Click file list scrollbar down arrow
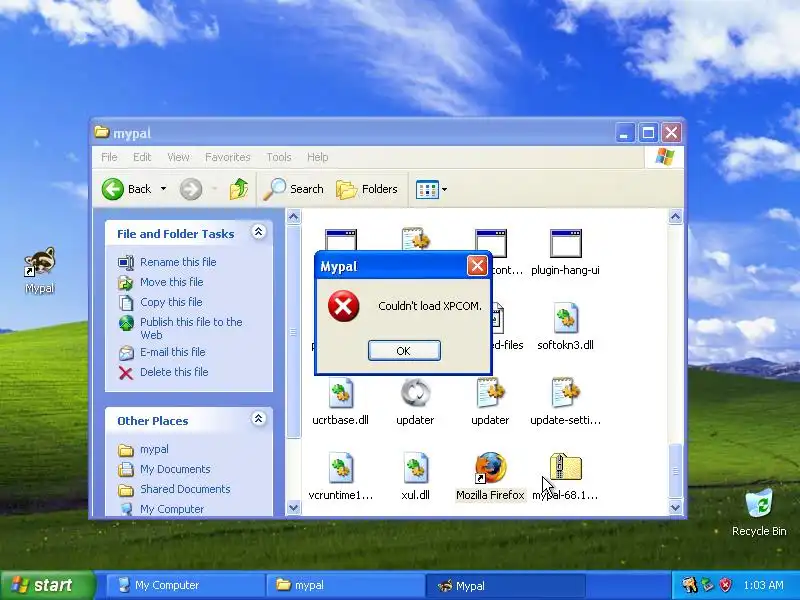This screenshot has width=800, height=600. coord(675,508)
